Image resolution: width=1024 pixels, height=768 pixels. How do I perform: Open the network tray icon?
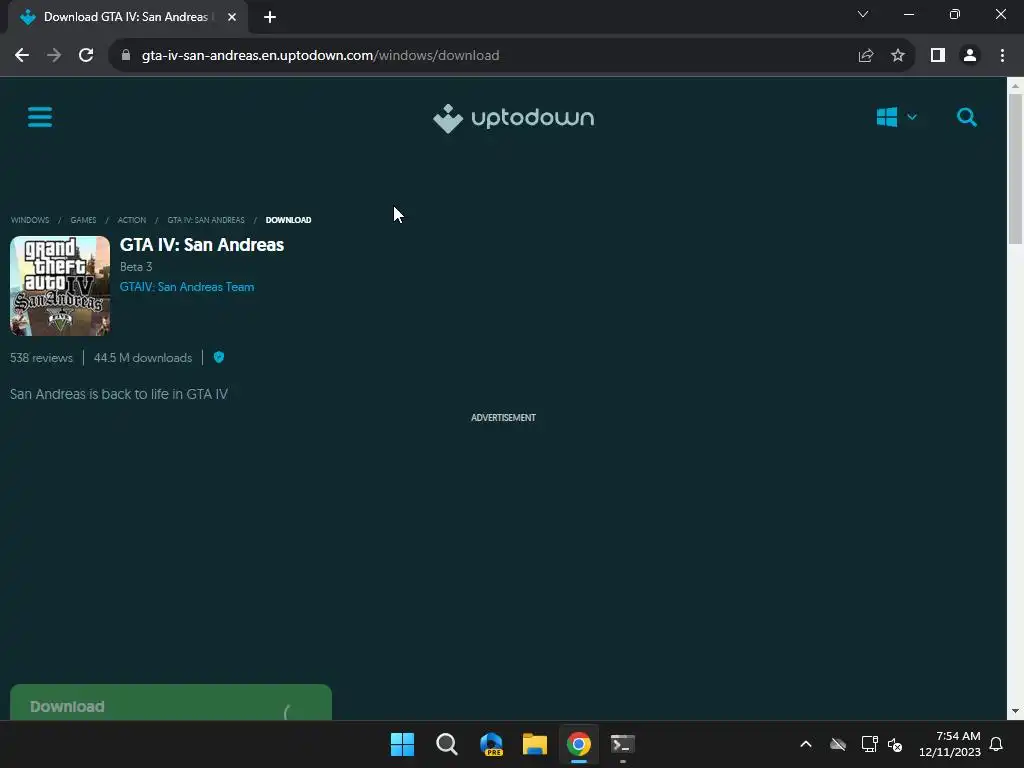(x=869, y=744)
